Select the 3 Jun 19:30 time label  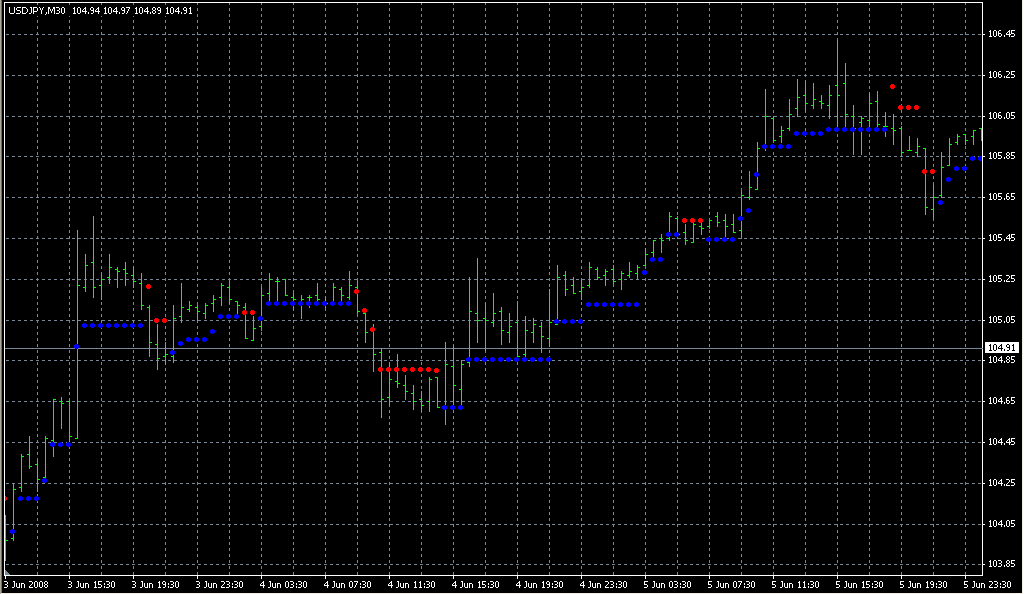155,584
